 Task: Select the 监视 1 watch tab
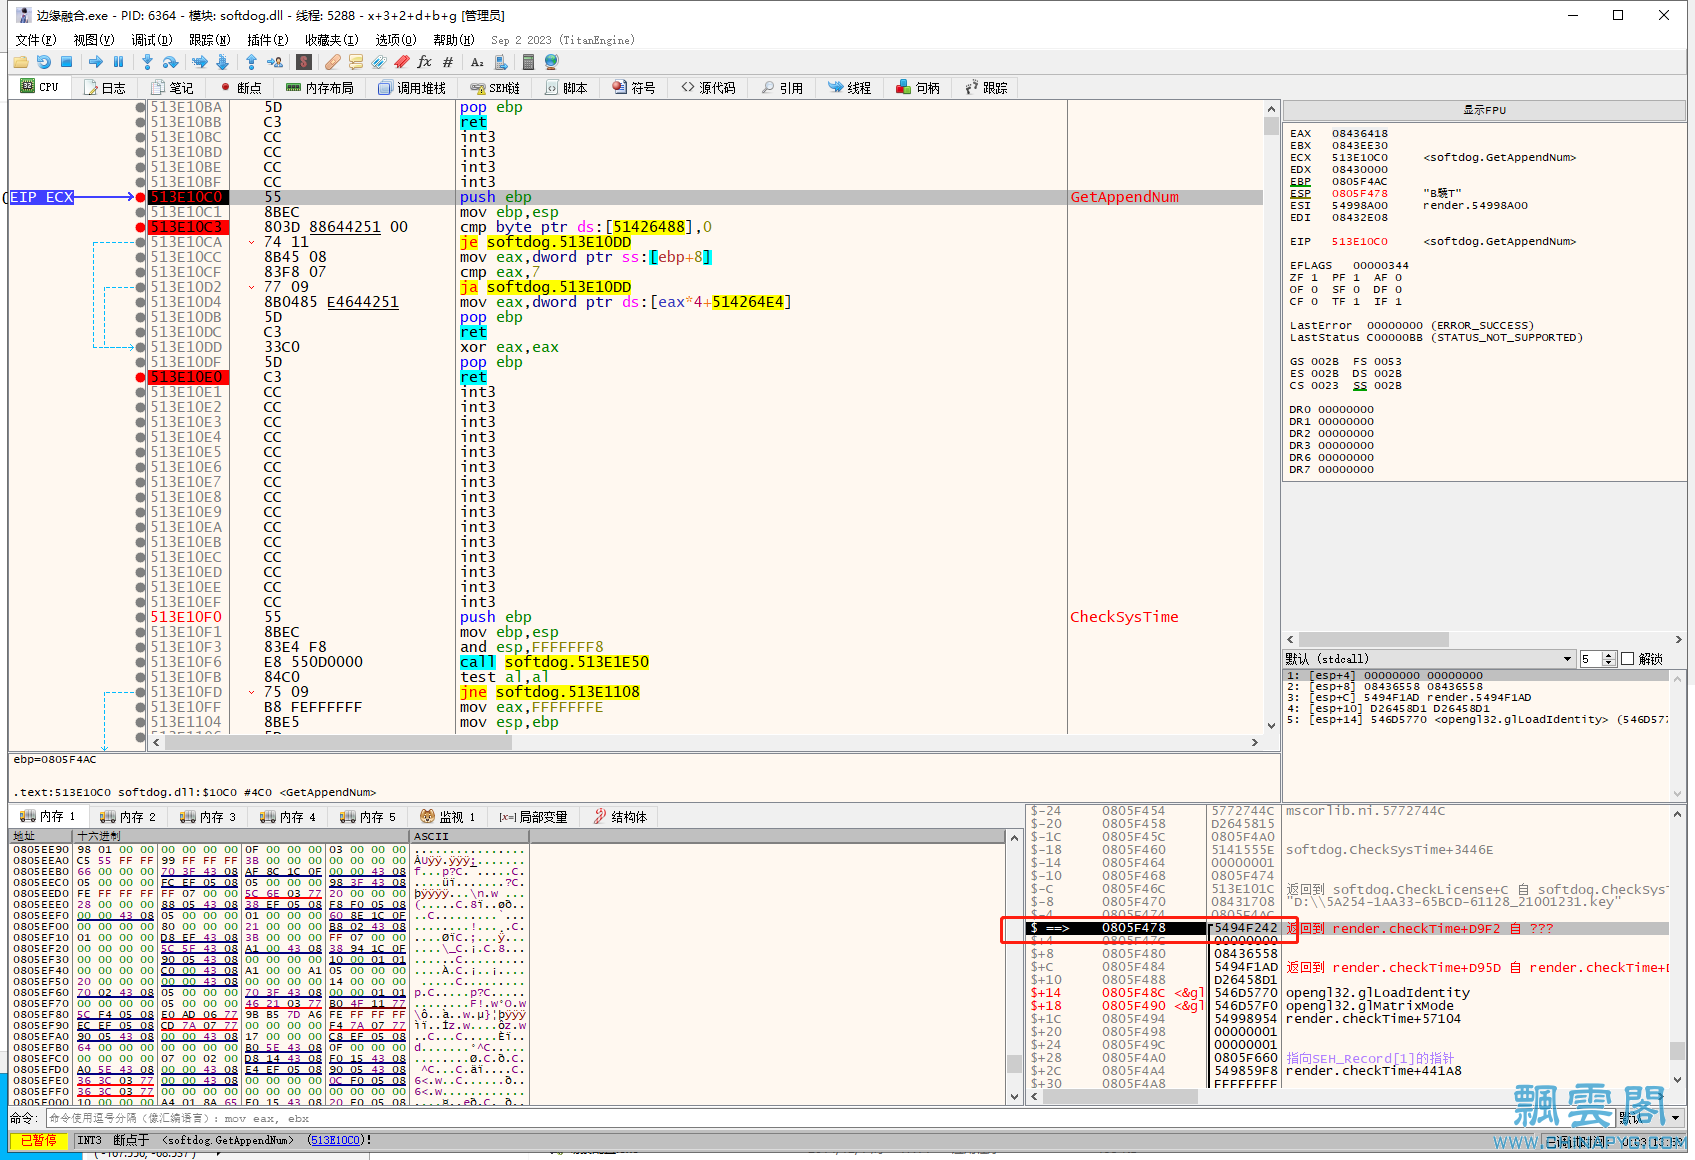point(448,817)
